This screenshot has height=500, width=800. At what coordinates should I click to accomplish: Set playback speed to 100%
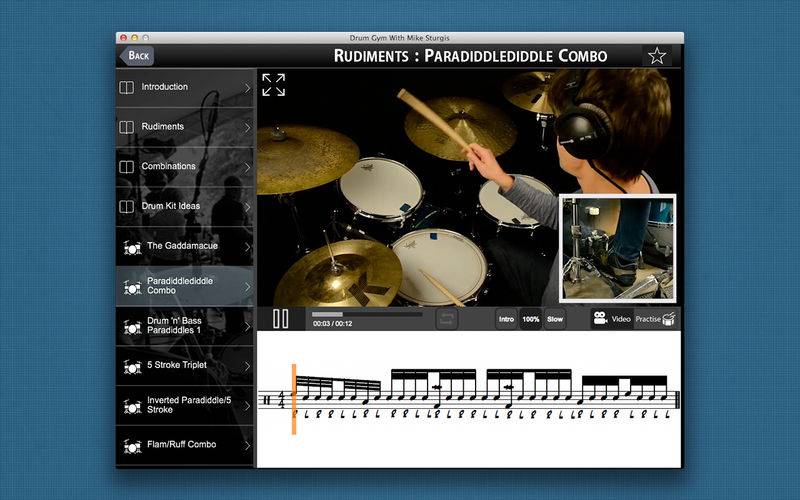(531, 319)
